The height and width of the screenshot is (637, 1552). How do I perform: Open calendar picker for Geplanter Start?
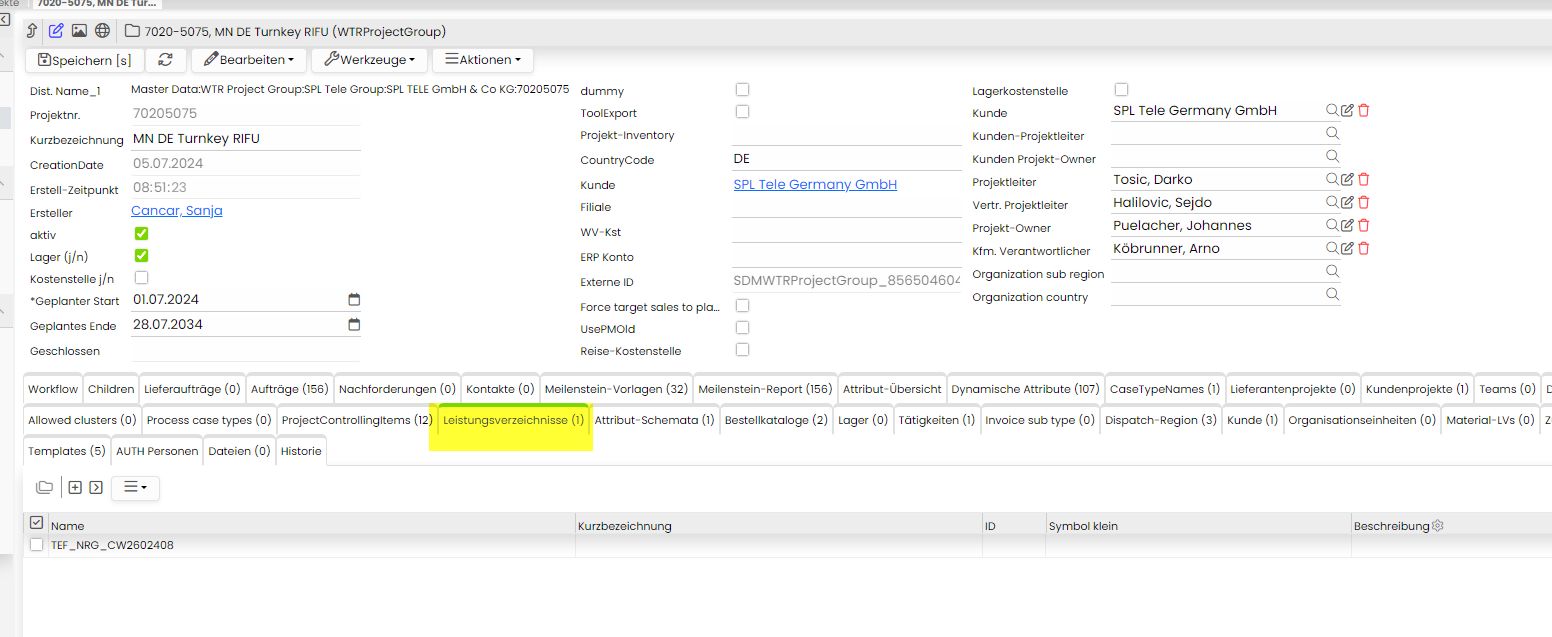353,300
